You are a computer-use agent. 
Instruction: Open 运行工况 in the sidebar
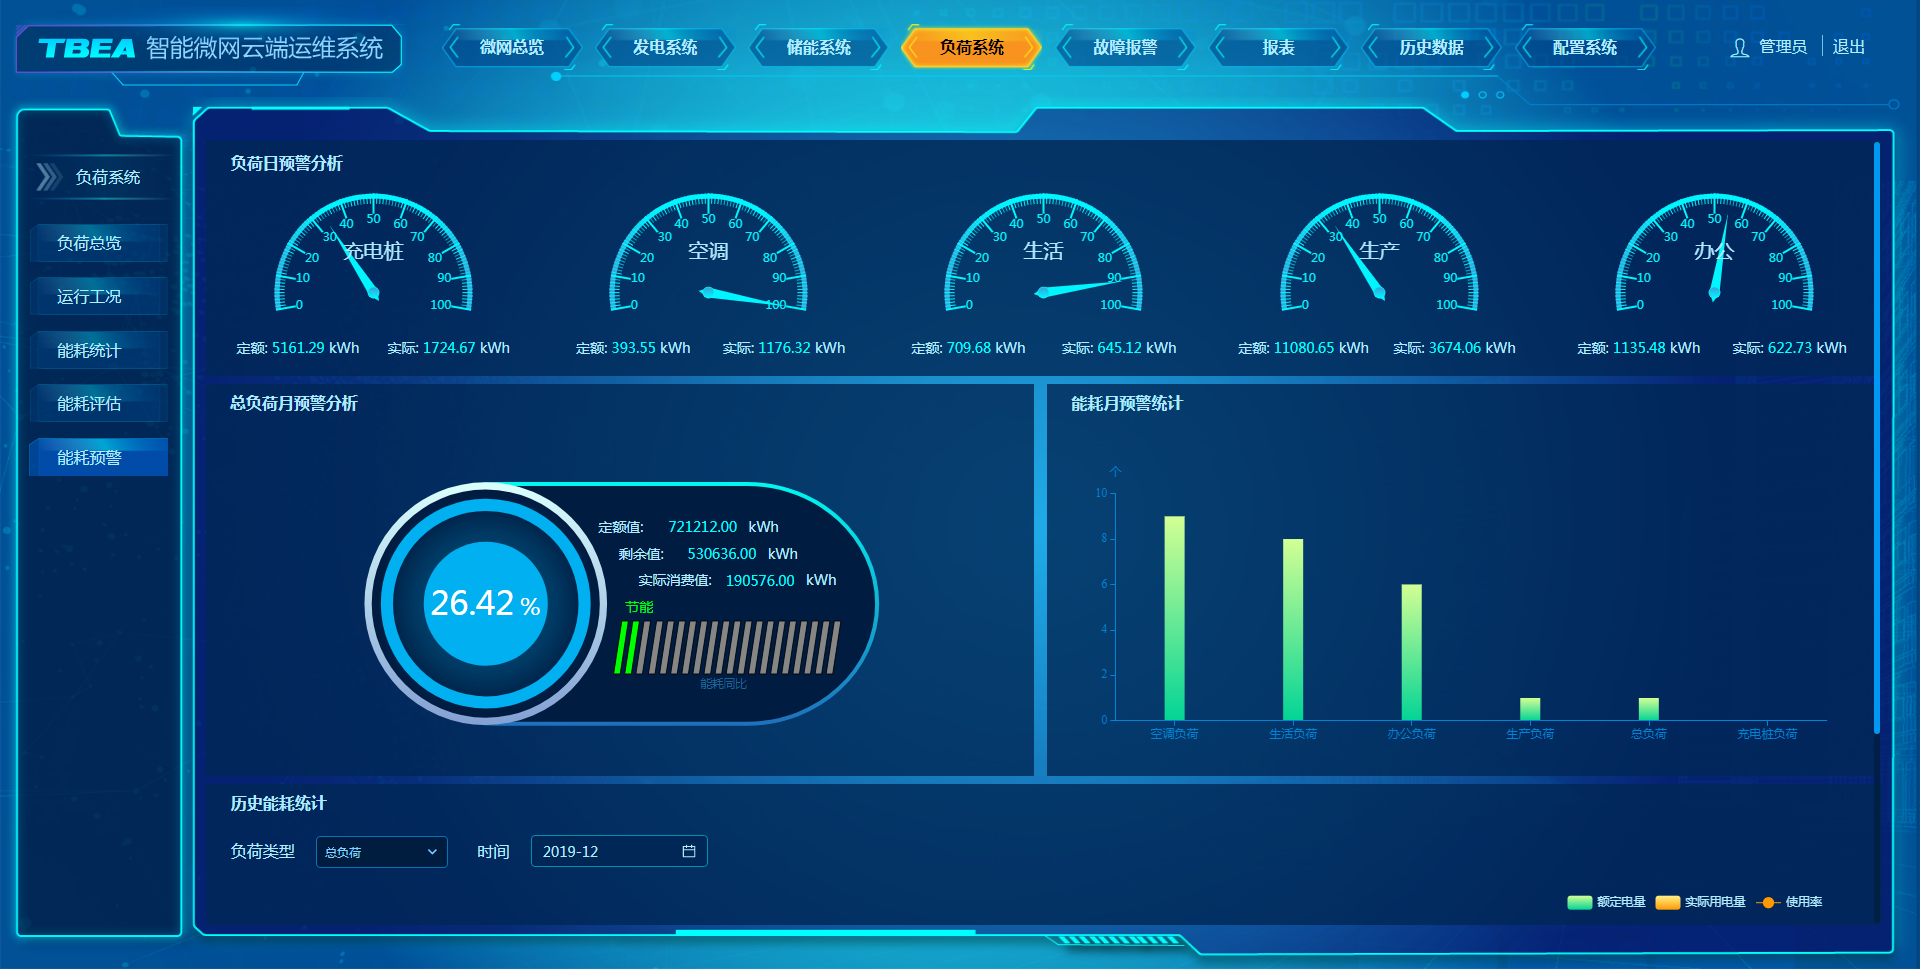point(90,297)
